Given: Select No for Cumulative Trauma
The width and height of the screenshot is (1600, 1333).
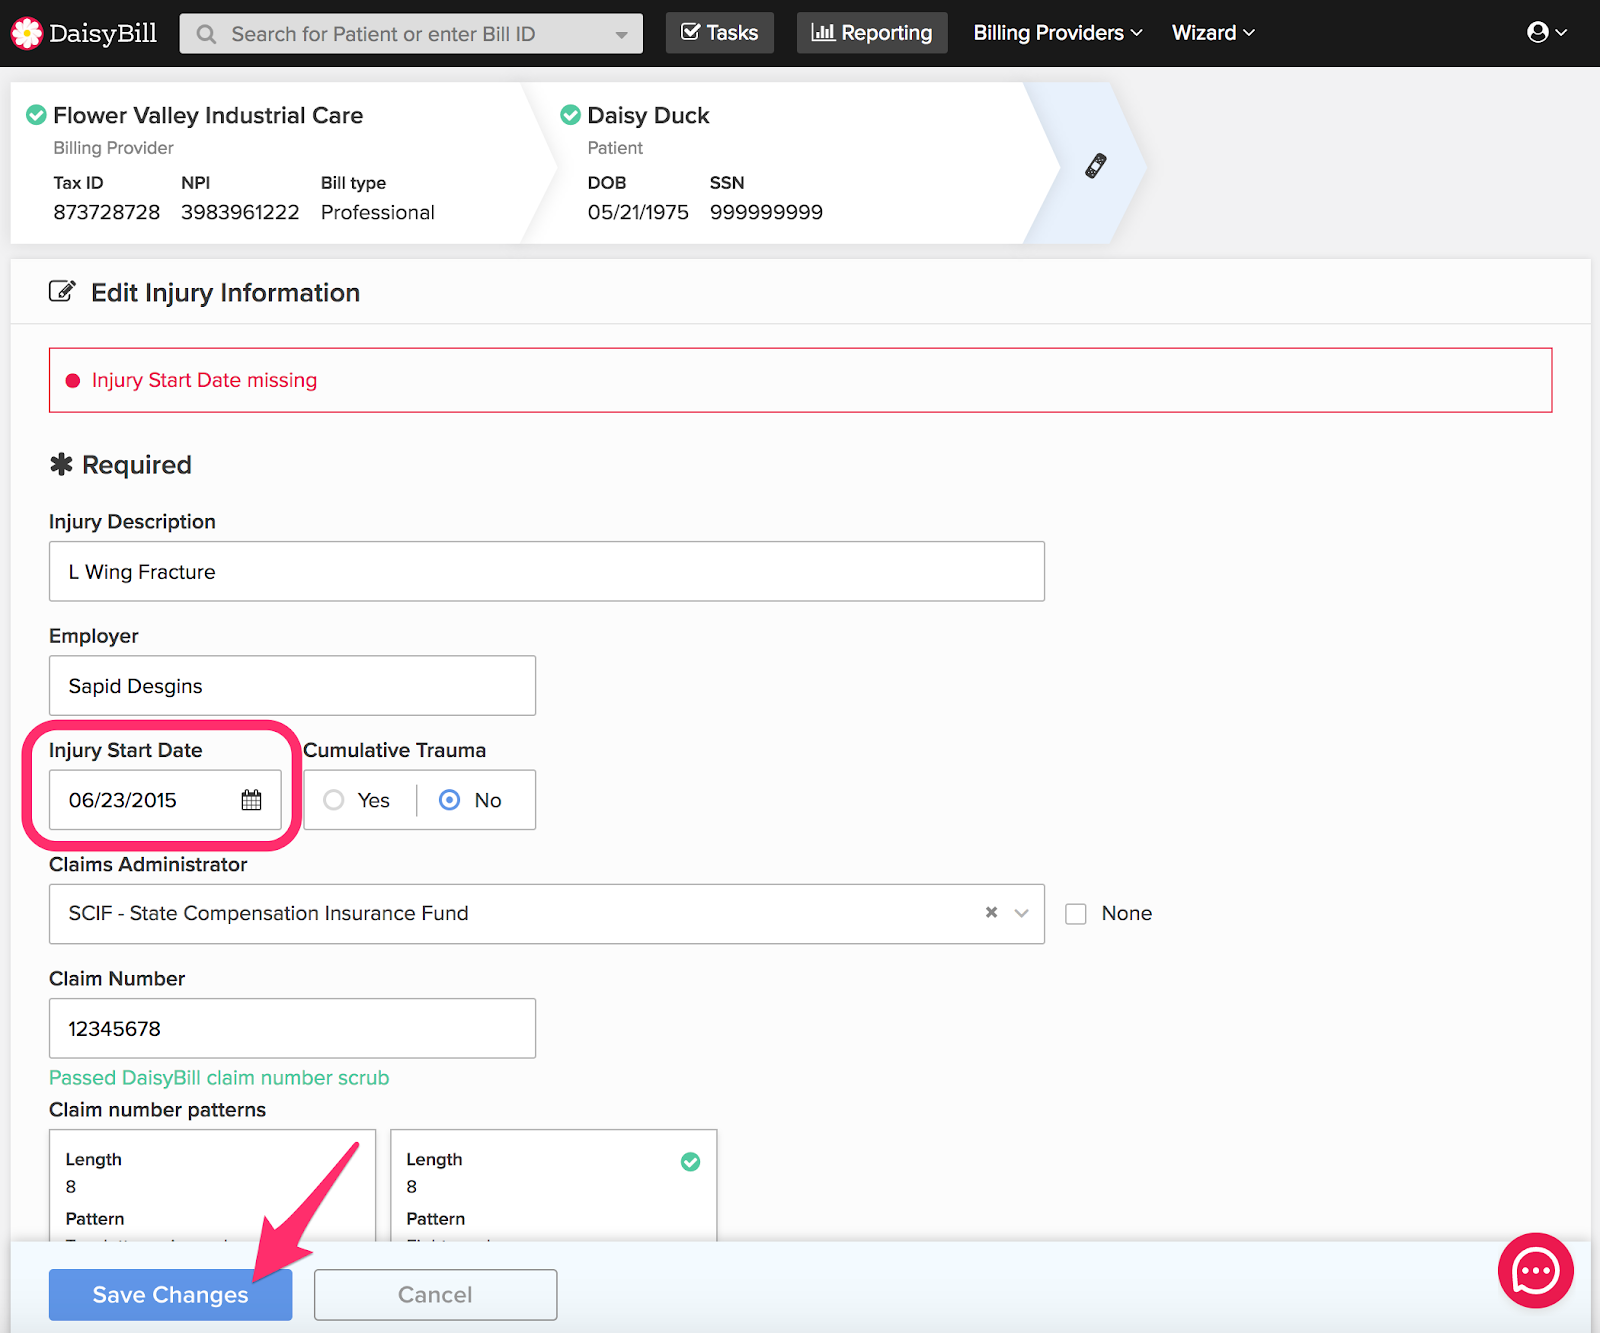Looking at the screenshot, I should [x=450, y=800].
